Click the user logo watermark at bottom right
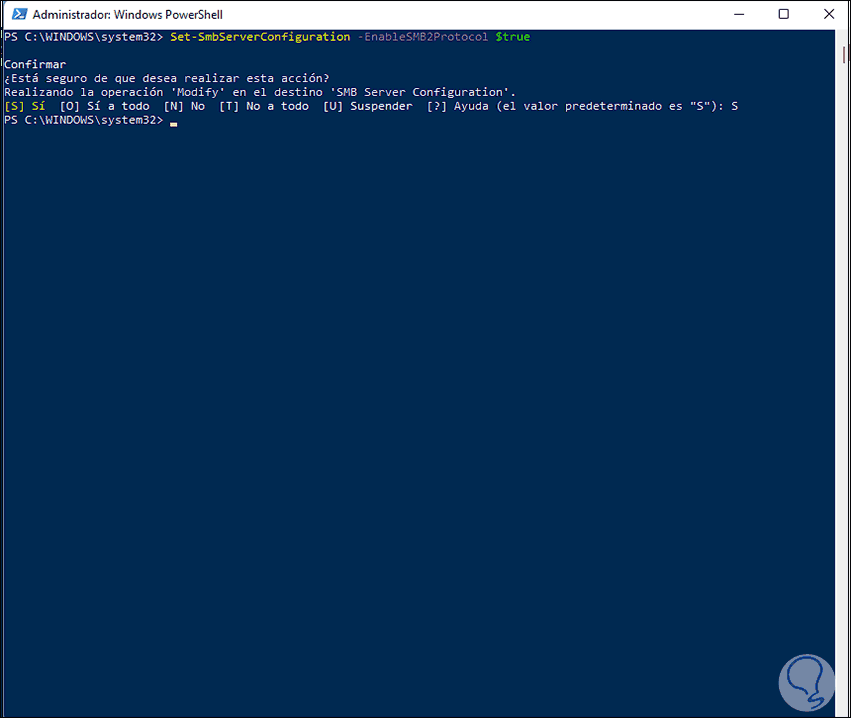The width and height of the screenshot is (852, 718). click(x=806, y=668)
